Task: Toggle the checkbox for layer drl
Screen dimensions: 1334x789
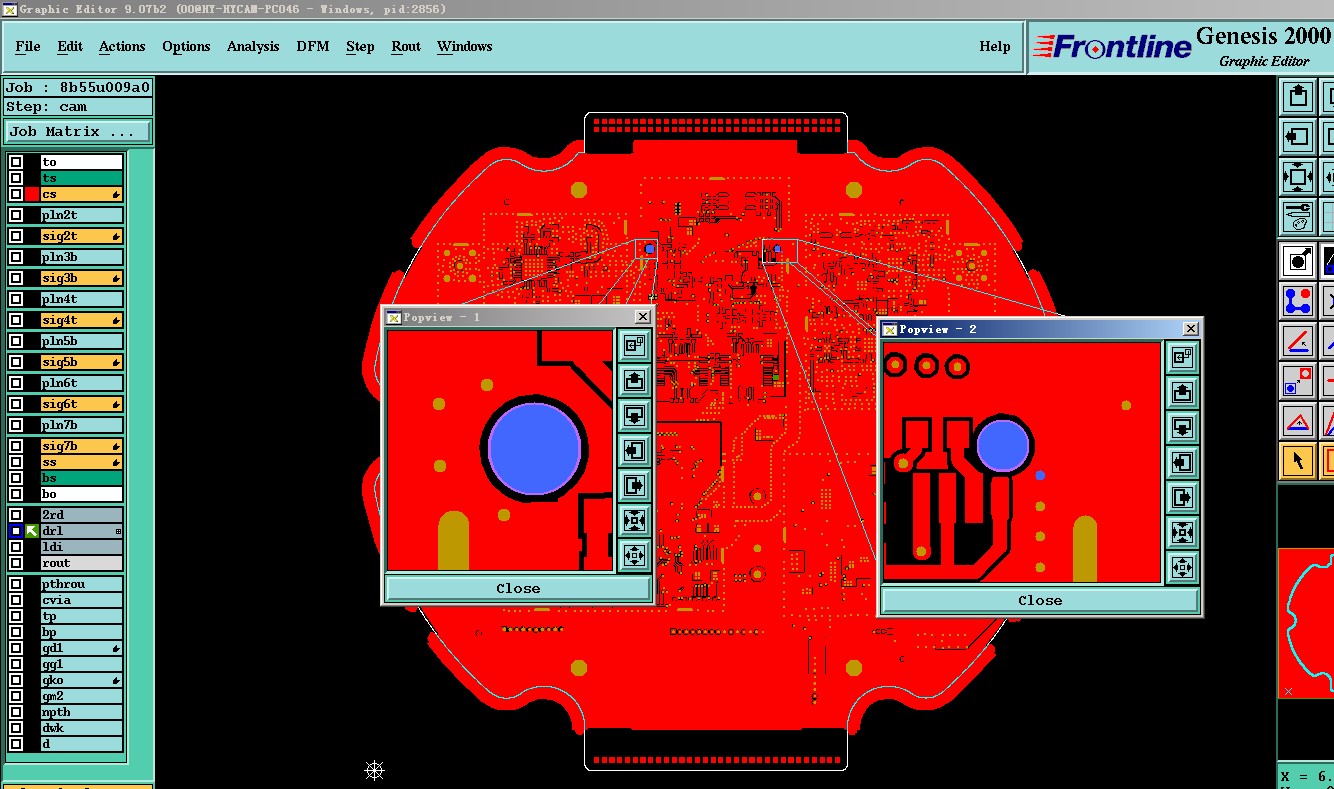Action: pyautogui.click(x=16, y=531)
